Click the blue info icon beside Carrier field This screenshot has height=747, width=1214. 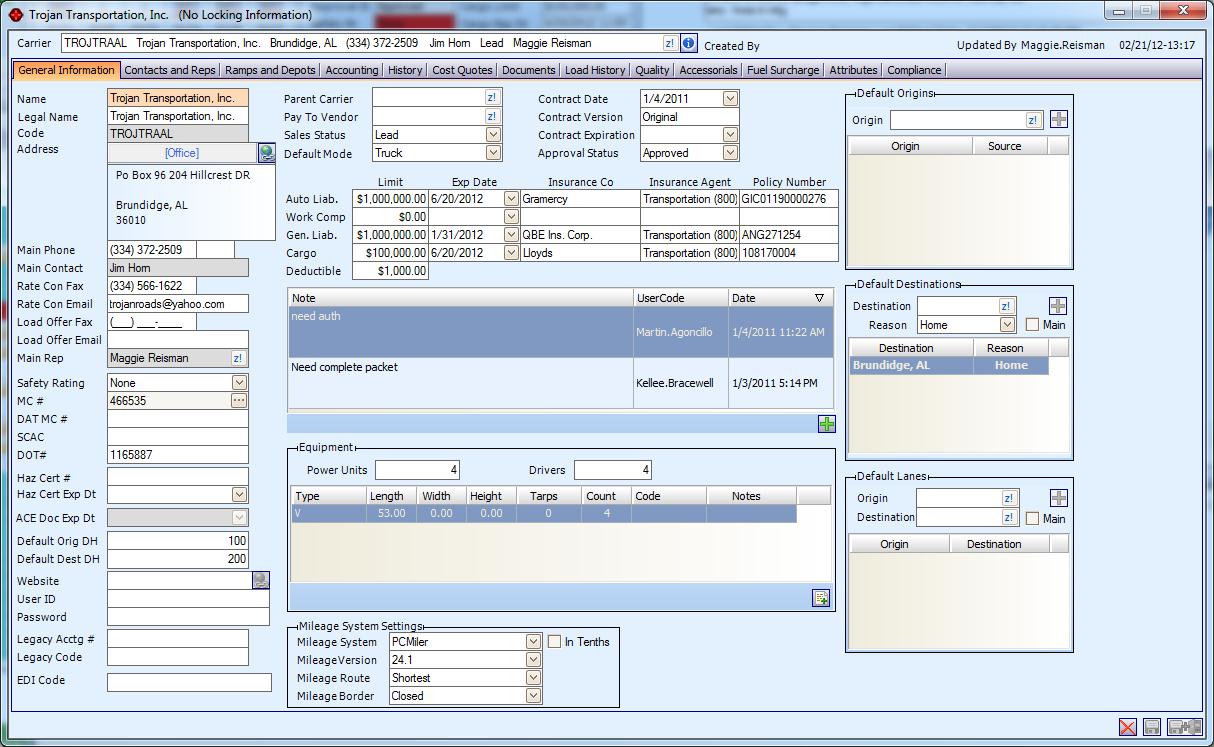[x=688, y=44]
